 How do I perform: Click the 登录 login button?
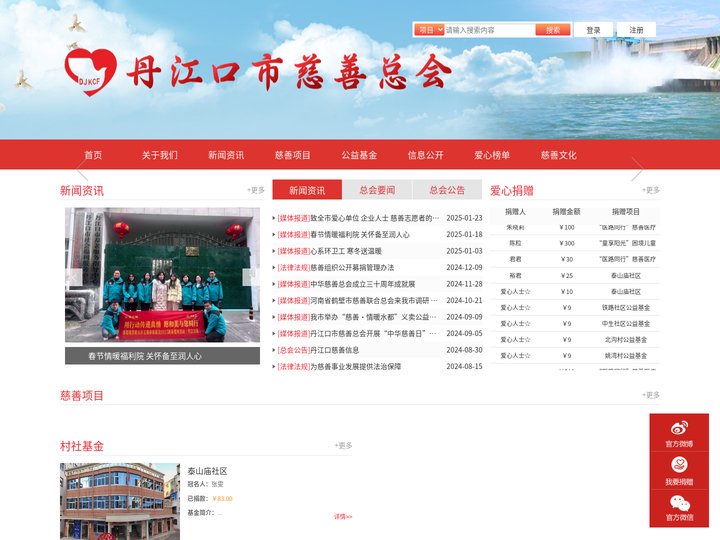(x=593, y=30)
